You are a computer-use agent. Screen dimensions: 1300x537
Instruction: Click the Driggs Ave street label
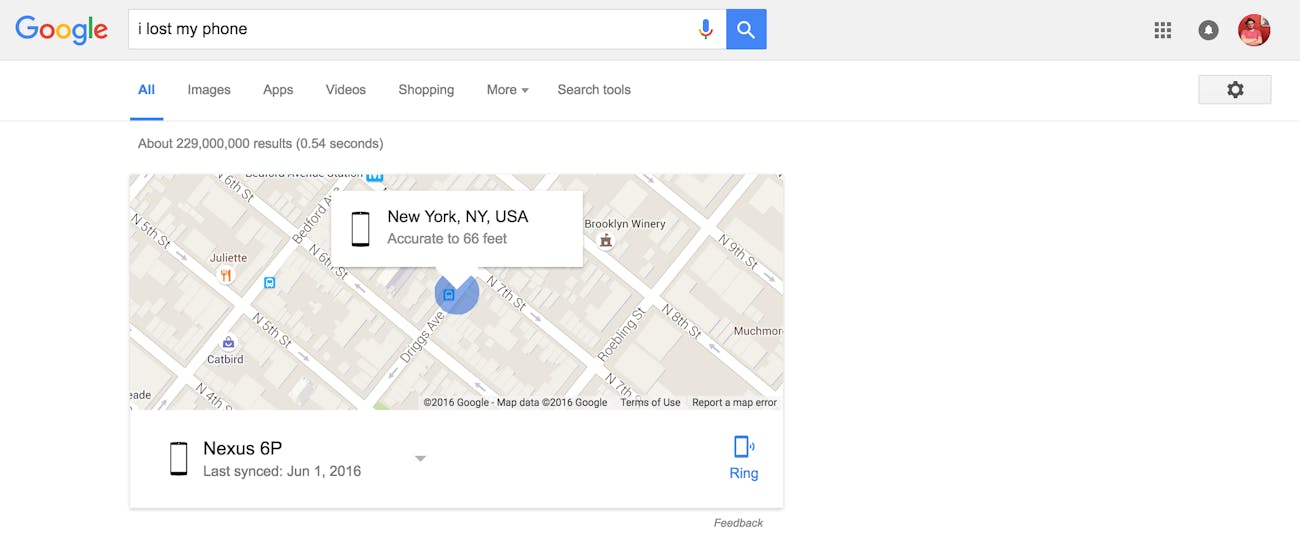[x=424, y=336]
